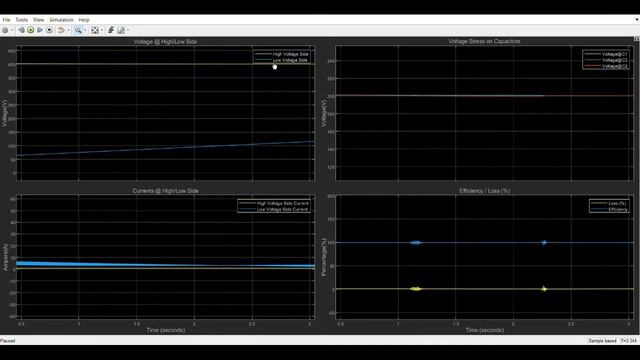Expand the Configuration Properties dropdown arrow

click(x=11, y=30)
